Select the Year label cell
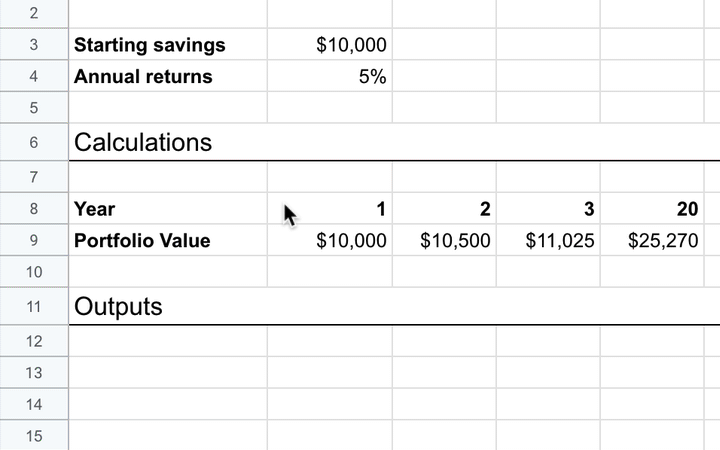The width and height of the screenshot is (720, 450). (x=168, y=209)
